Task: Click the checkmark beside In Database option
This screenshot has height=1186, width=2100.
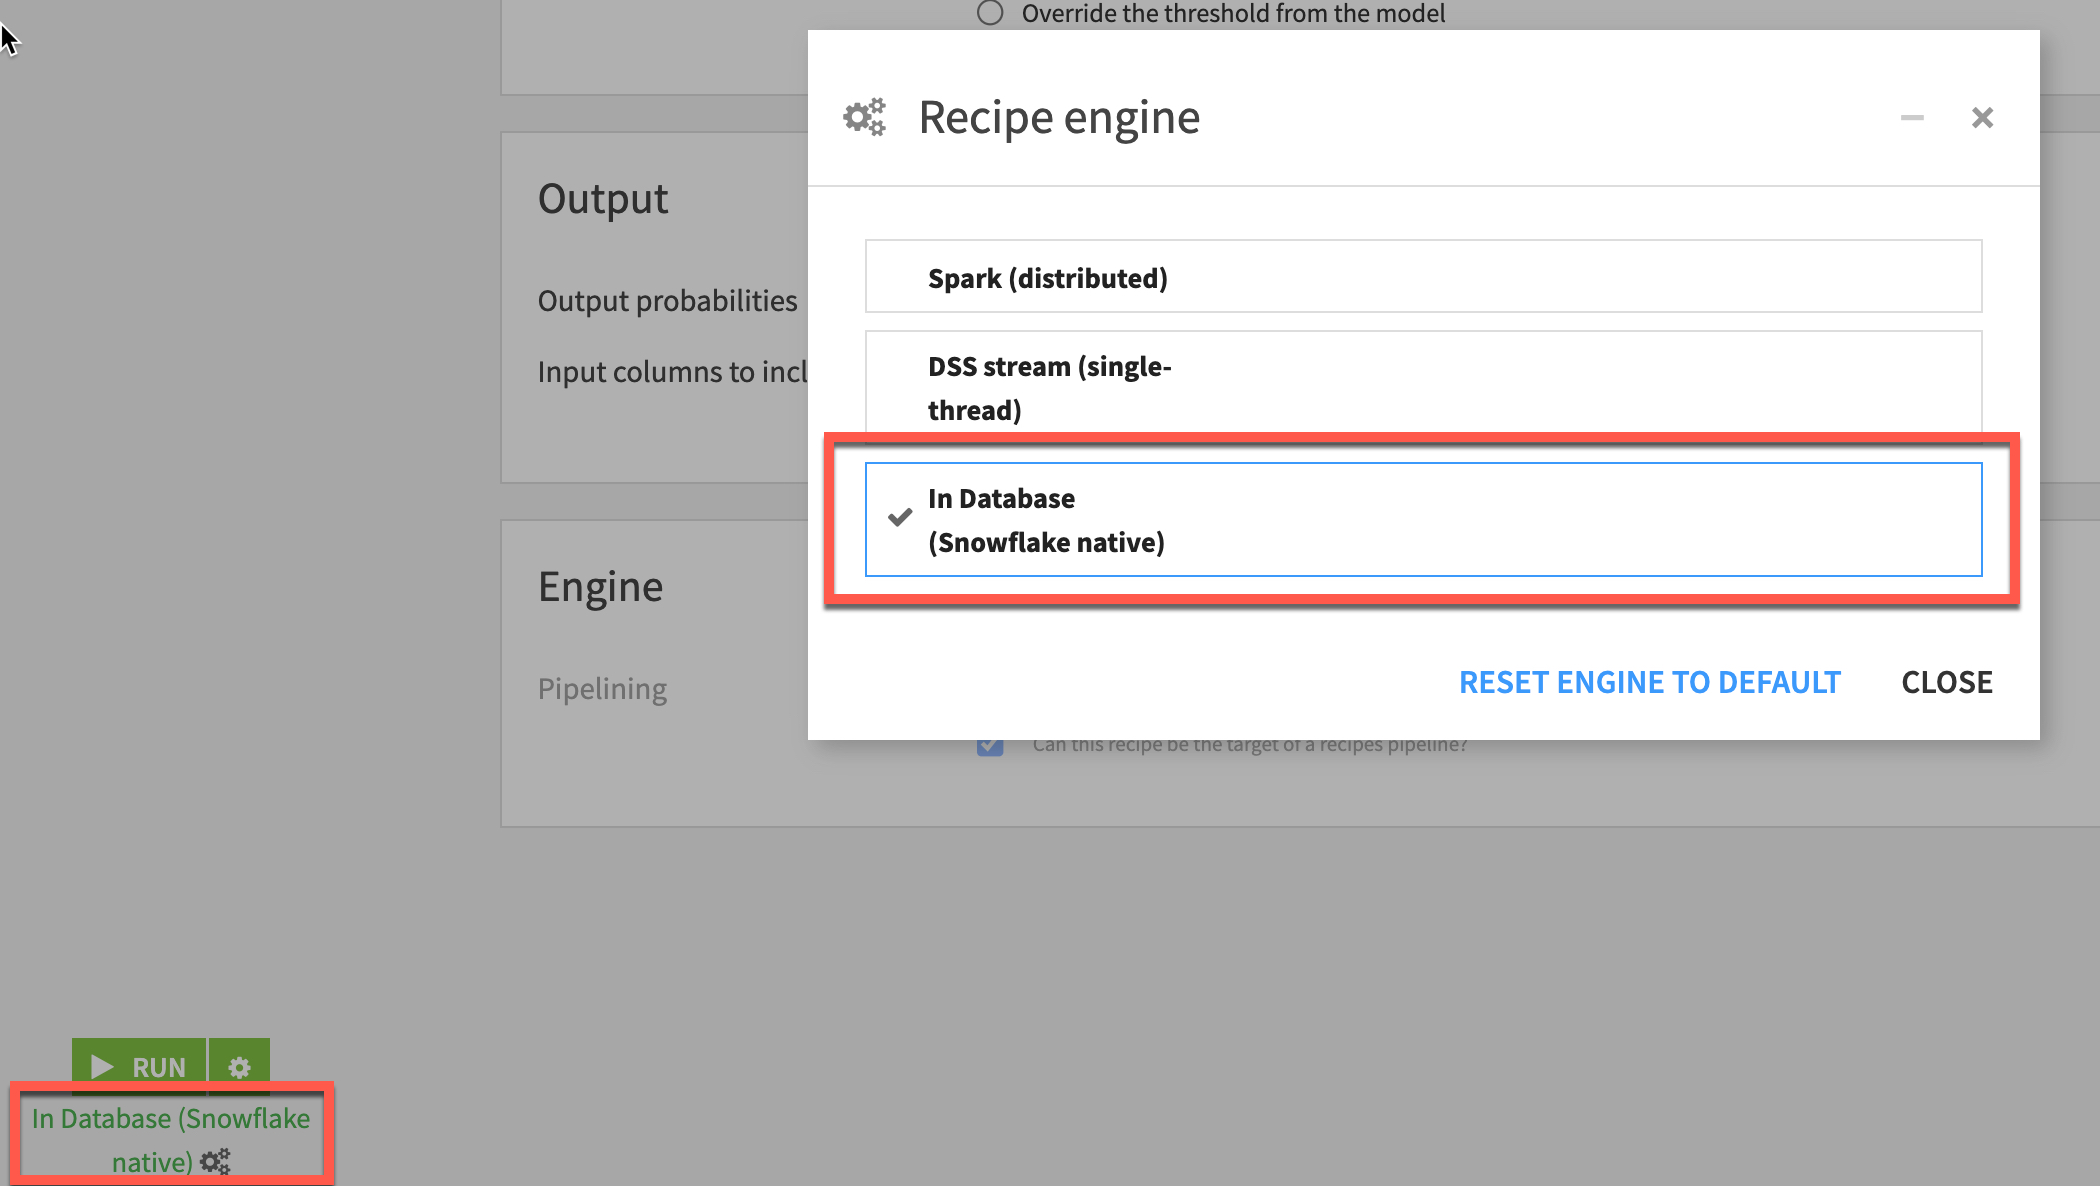Action: (900, 517)
